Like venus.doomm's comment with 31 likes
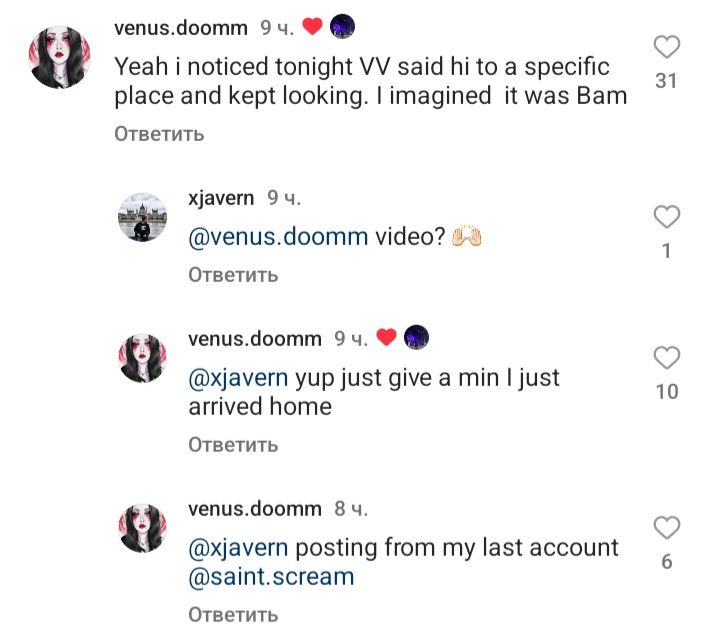This screenshot has height=643, width=720. click(666, 47)
